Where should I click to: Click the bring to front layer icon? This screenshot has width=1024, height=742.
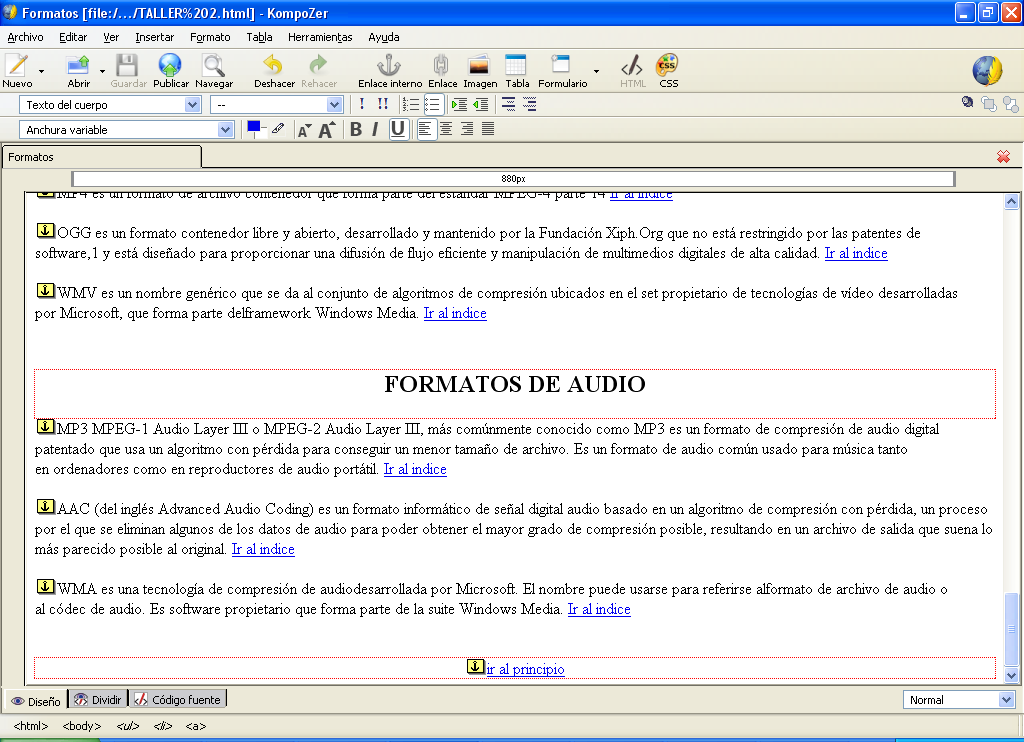[989, 104]
